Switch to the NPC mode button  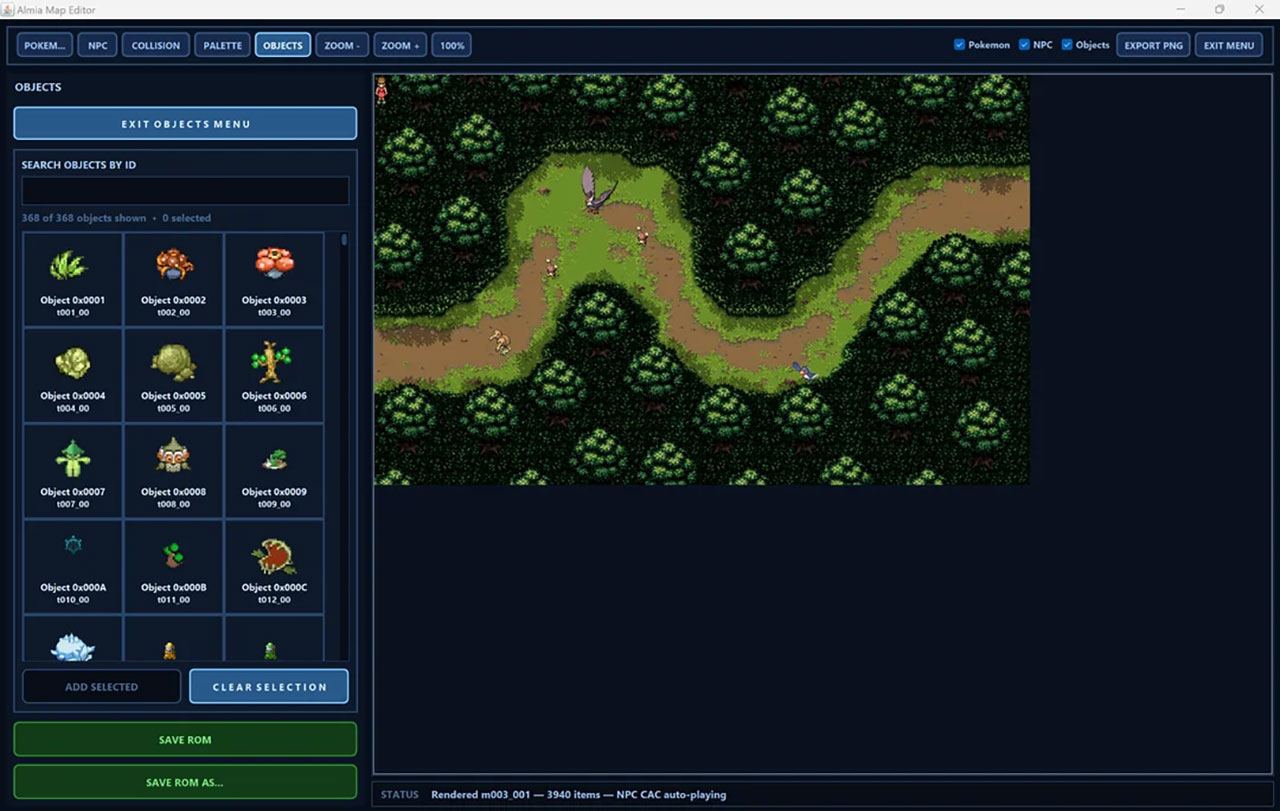(x=98, y=45)
